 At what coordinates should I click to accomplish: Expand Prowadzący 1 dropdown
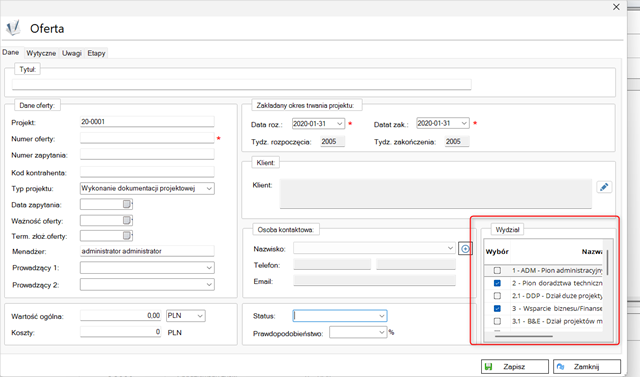pyautogui.click(x=209, y=268)
